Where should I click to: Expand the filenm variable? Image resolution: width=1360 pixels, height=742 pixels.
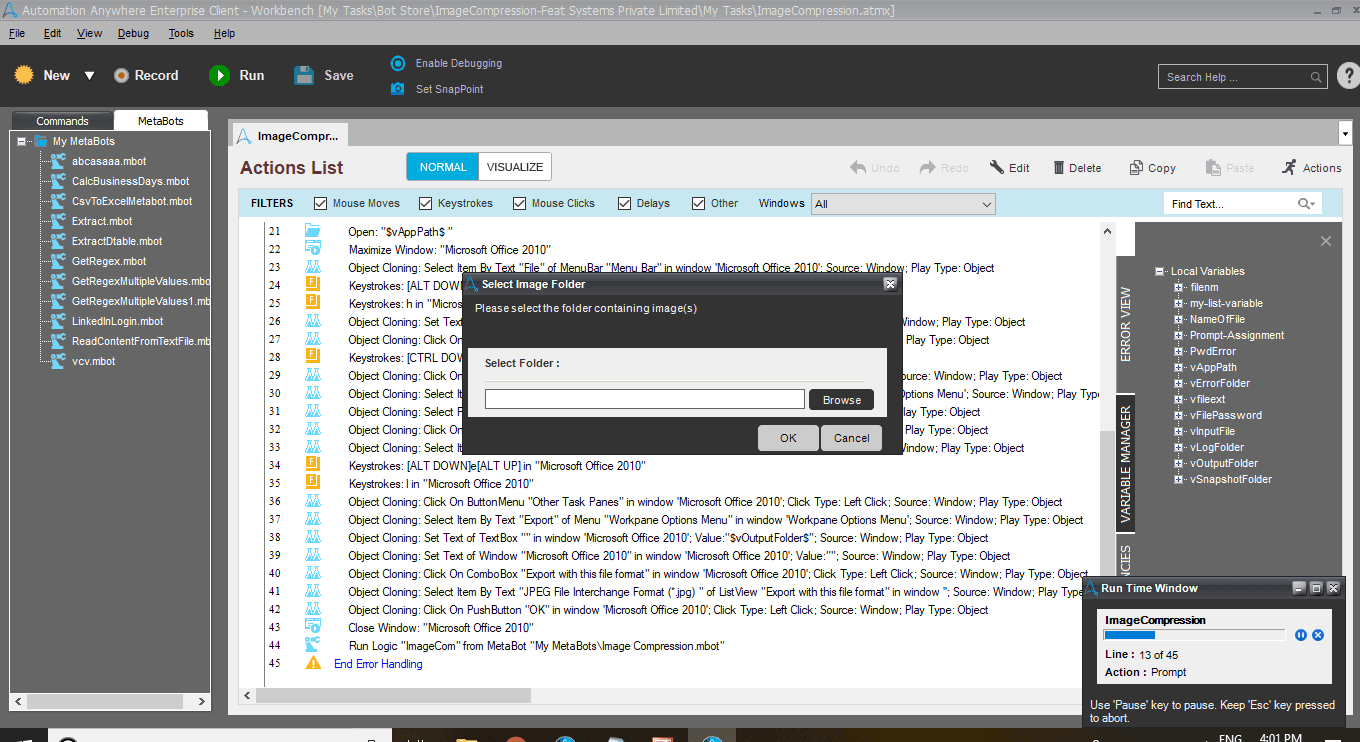1179,287
